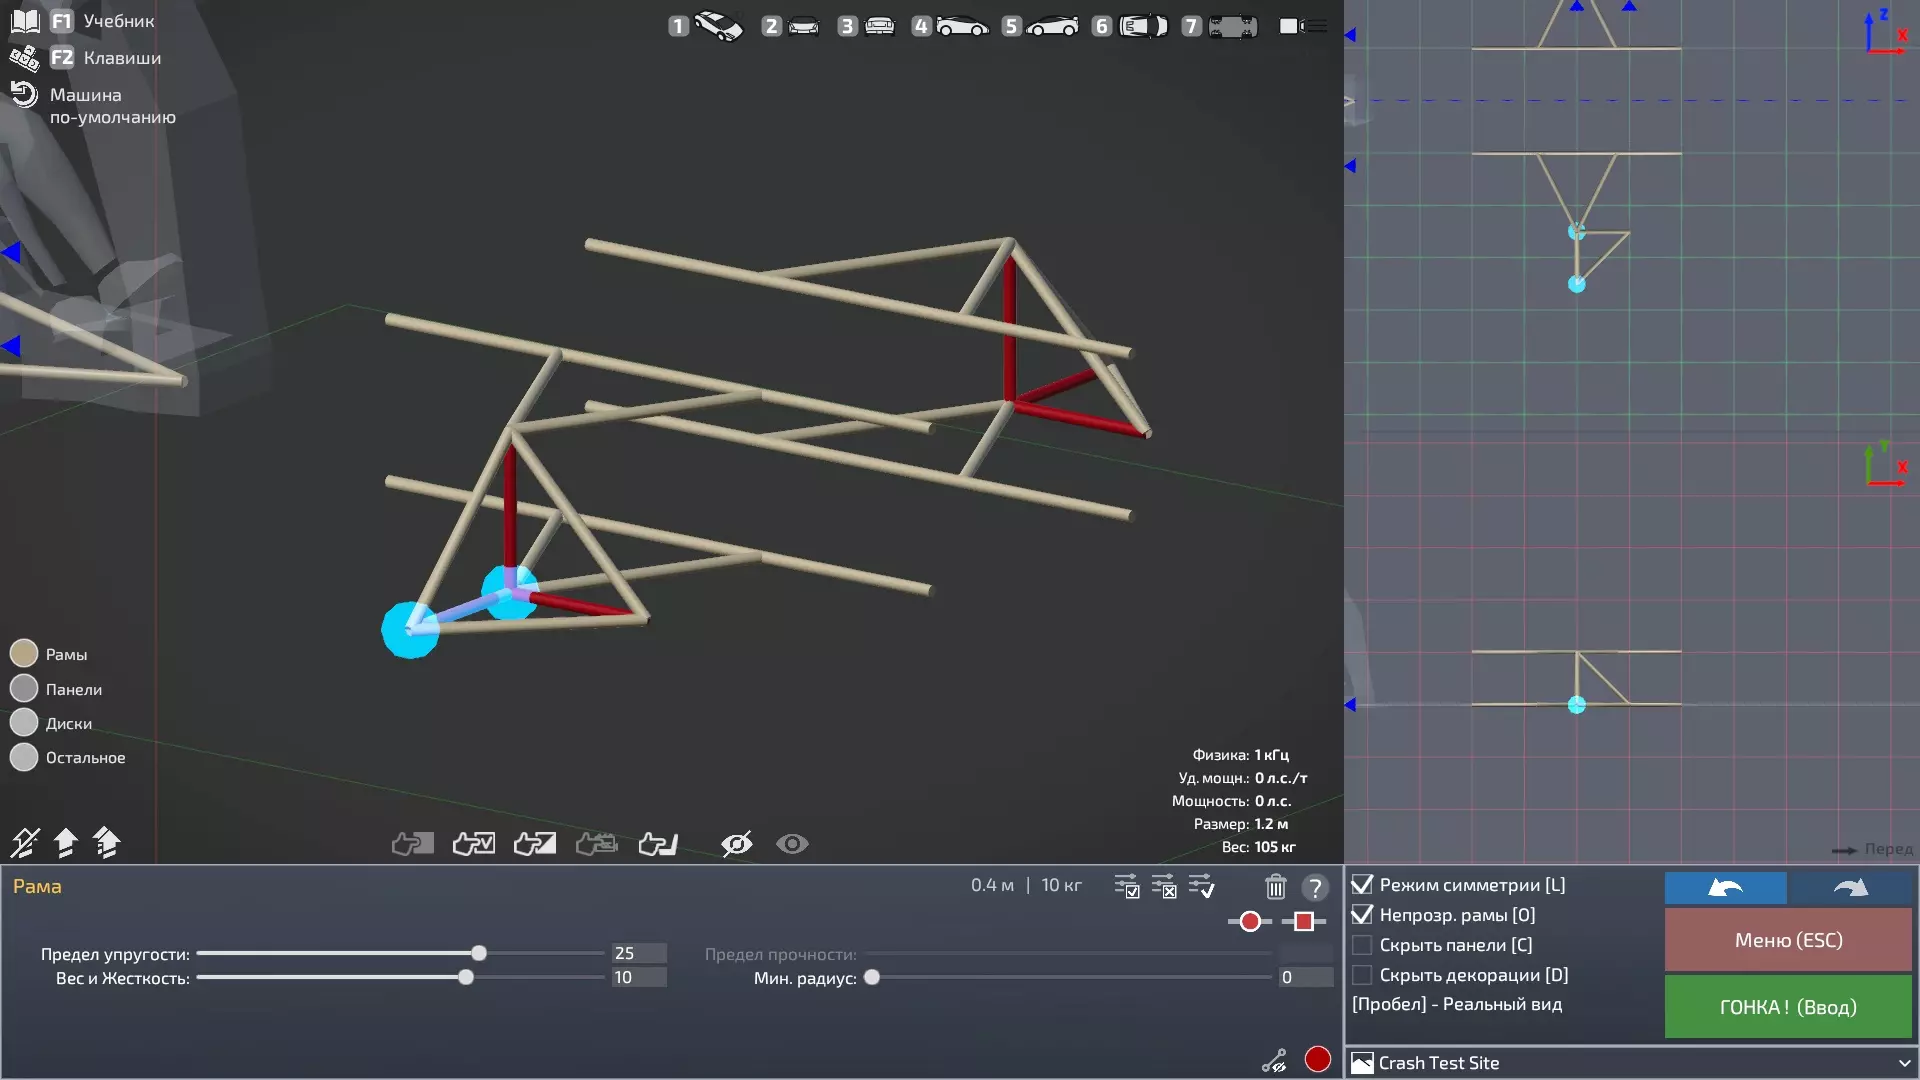Select the round node joint icon
The height and width of the screenshot is (1080, 1920).
pyautogui.click(x=1250, y=922)
